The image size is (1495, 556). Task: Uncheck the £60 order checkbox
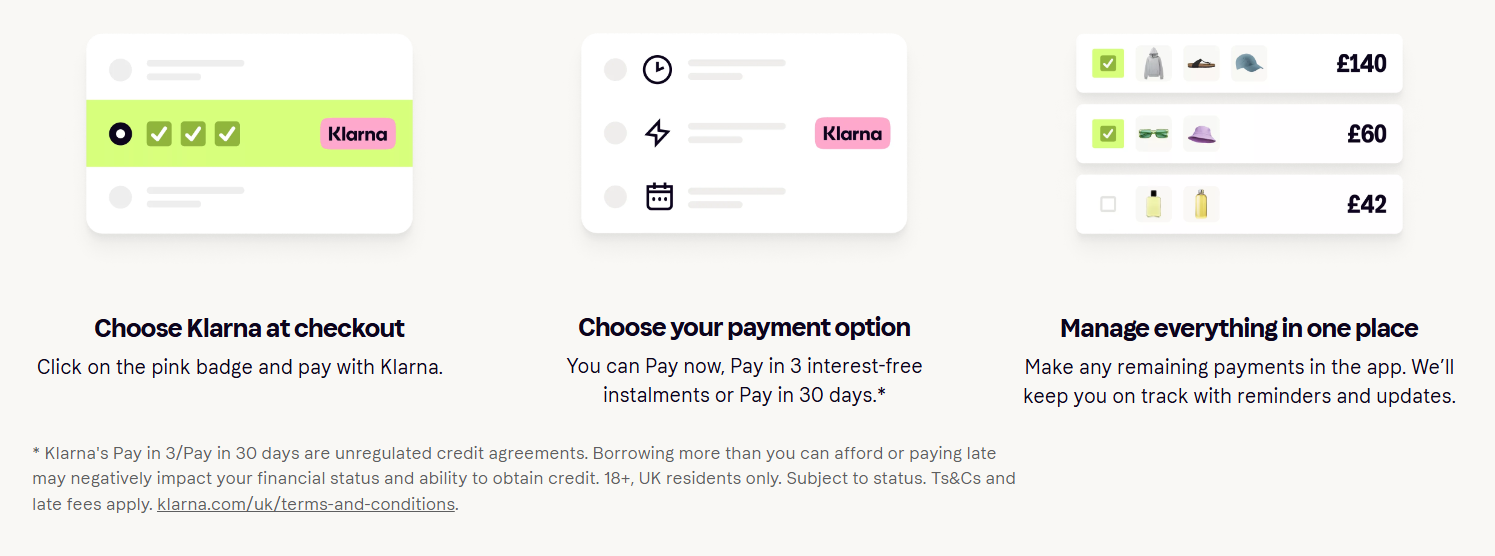click(1107, 133)
